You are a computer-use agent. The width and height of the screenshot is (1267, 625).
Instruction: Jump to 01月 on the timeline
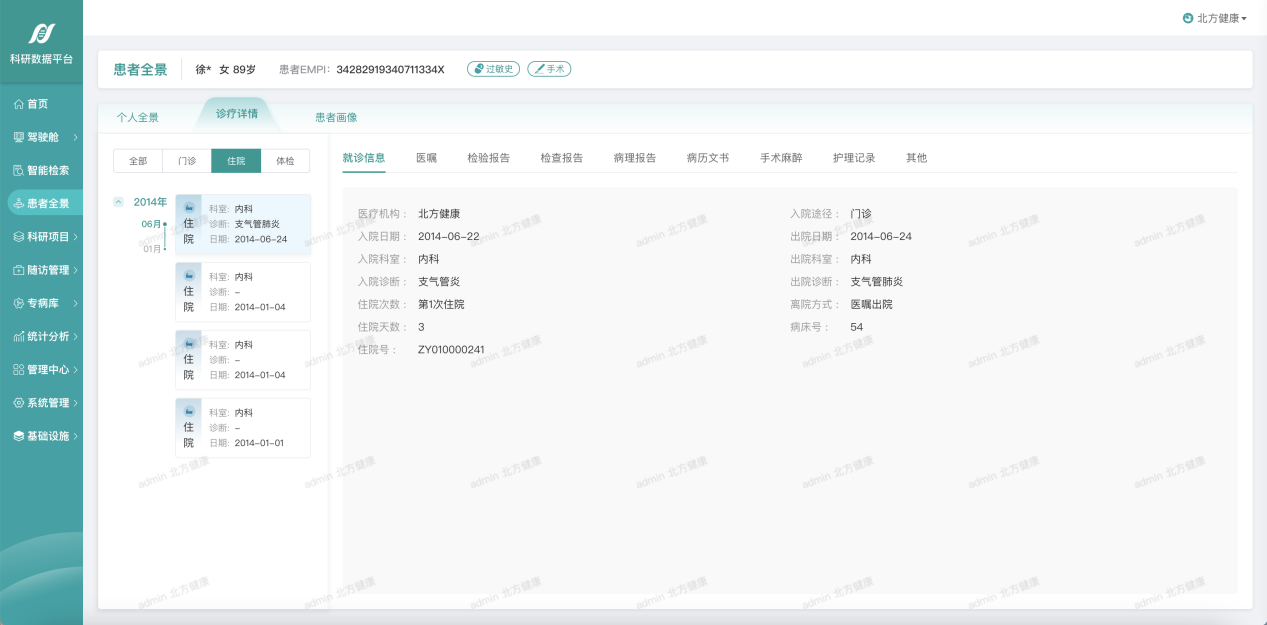[152, 249]
